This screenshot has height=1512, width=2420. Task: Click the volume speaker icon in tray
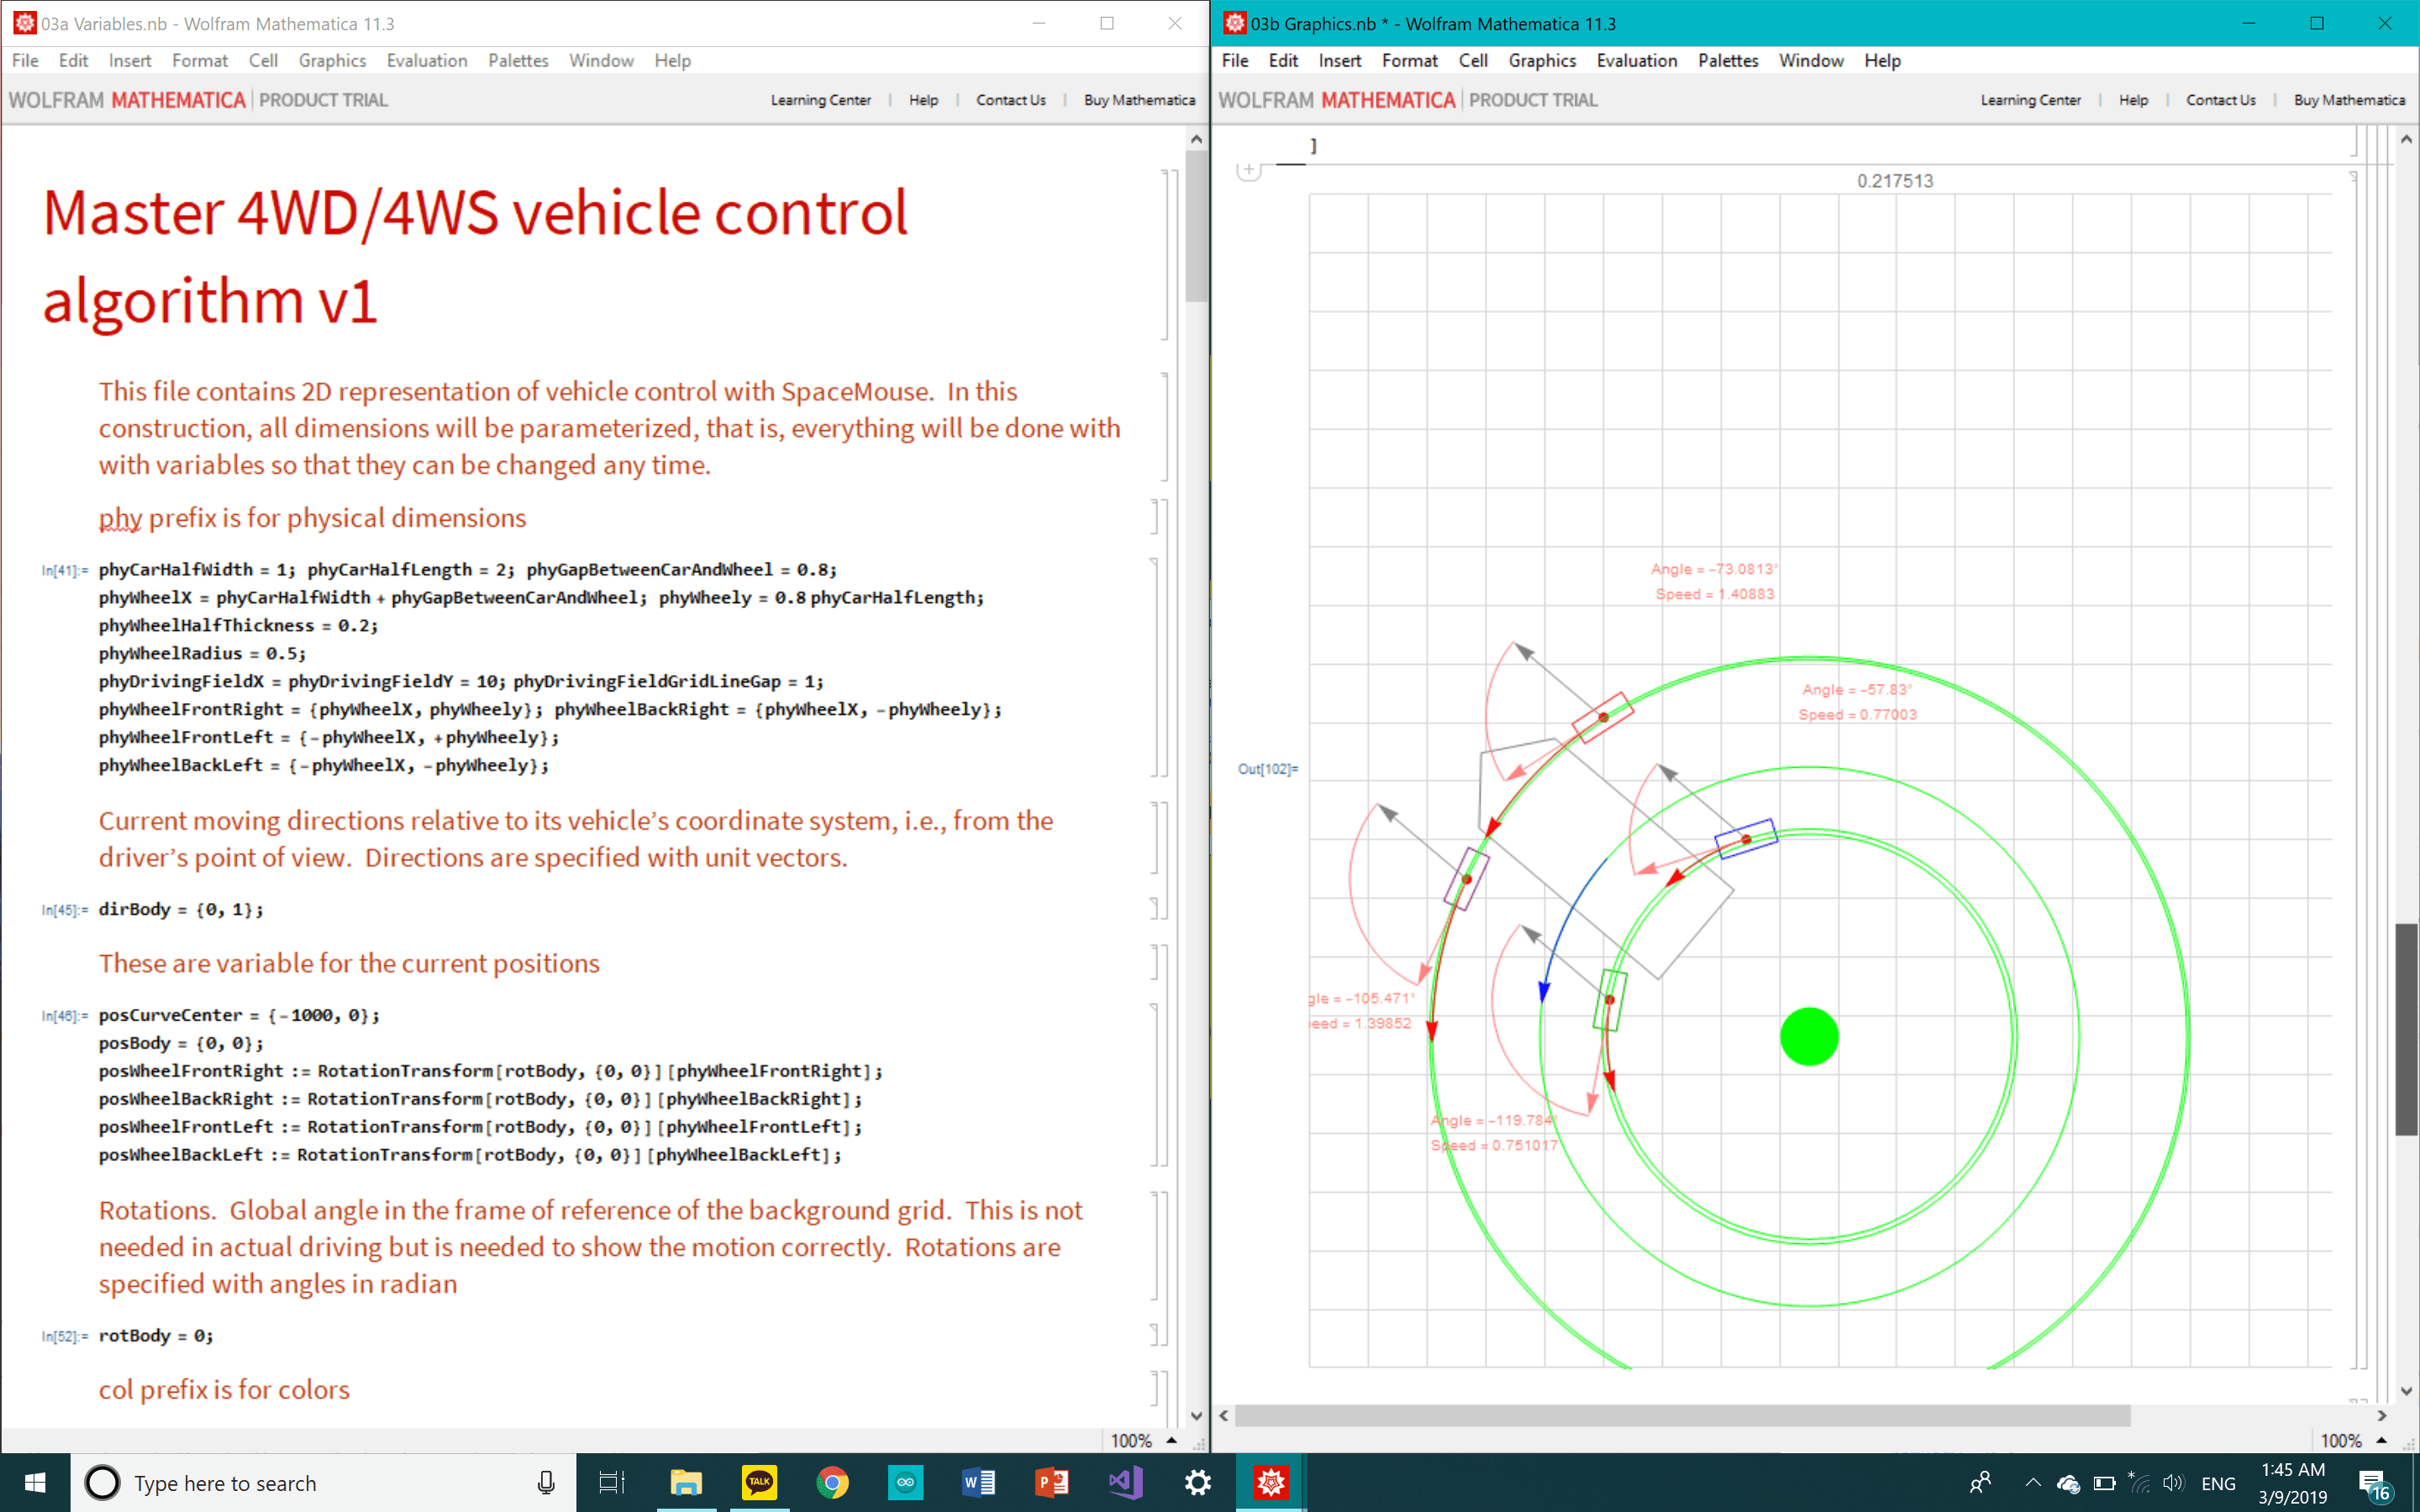(x=2172, y=1483)
